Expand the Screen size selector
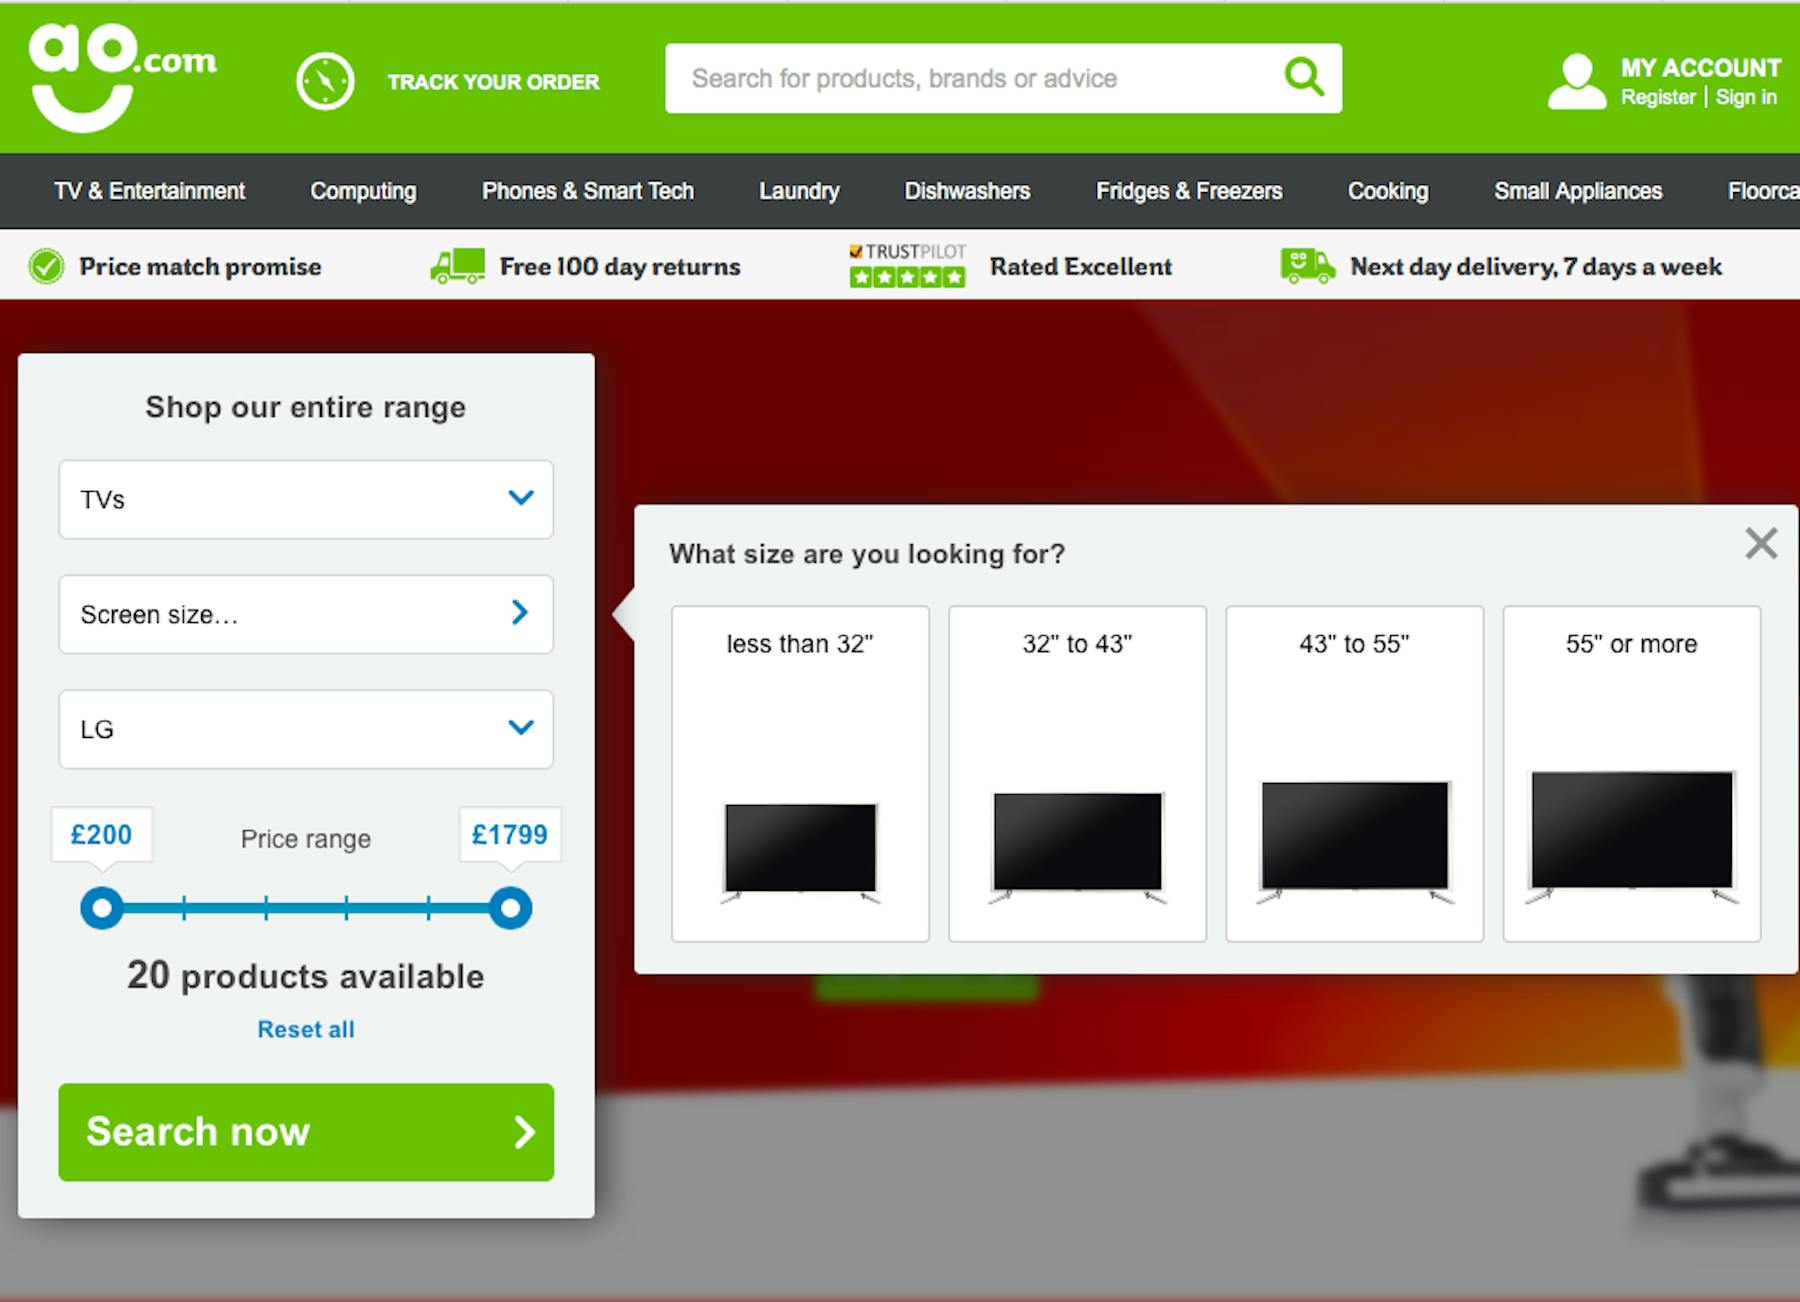 pyautogui.click(x=306, y=614)
